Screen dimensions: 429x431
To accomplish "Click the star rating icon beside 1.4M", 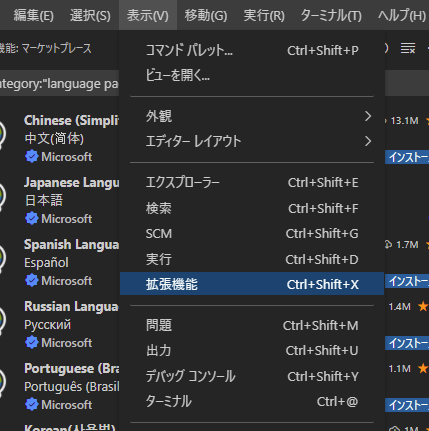I will (423, 306).
